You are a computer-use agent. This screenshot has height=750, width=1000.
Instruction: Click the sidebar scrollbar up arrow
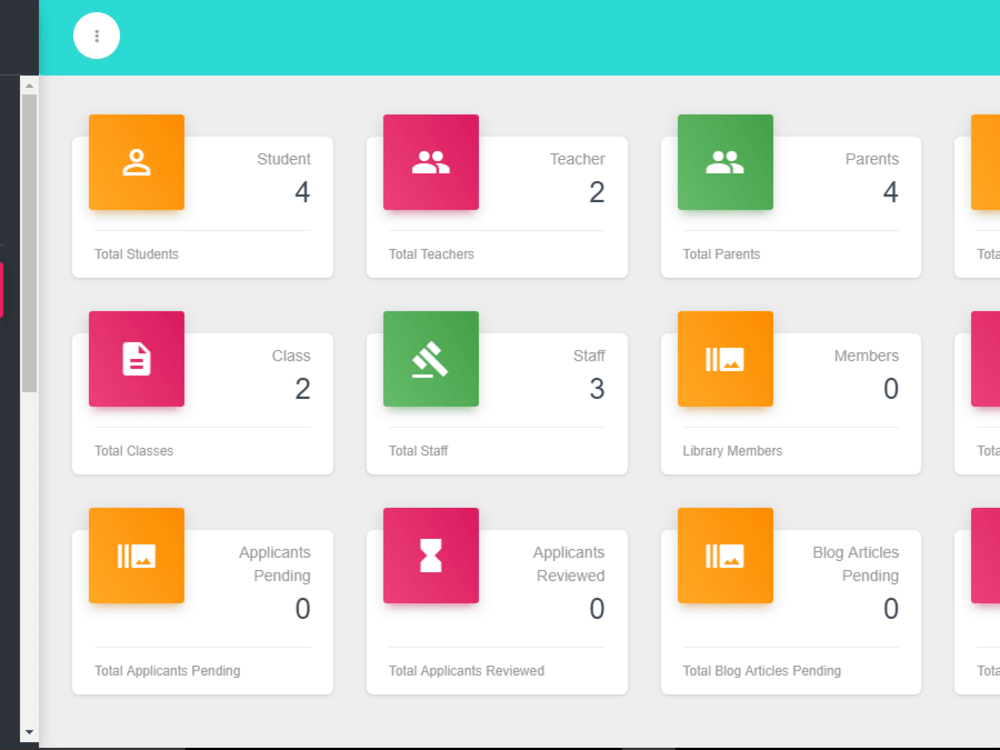point(29,85)
